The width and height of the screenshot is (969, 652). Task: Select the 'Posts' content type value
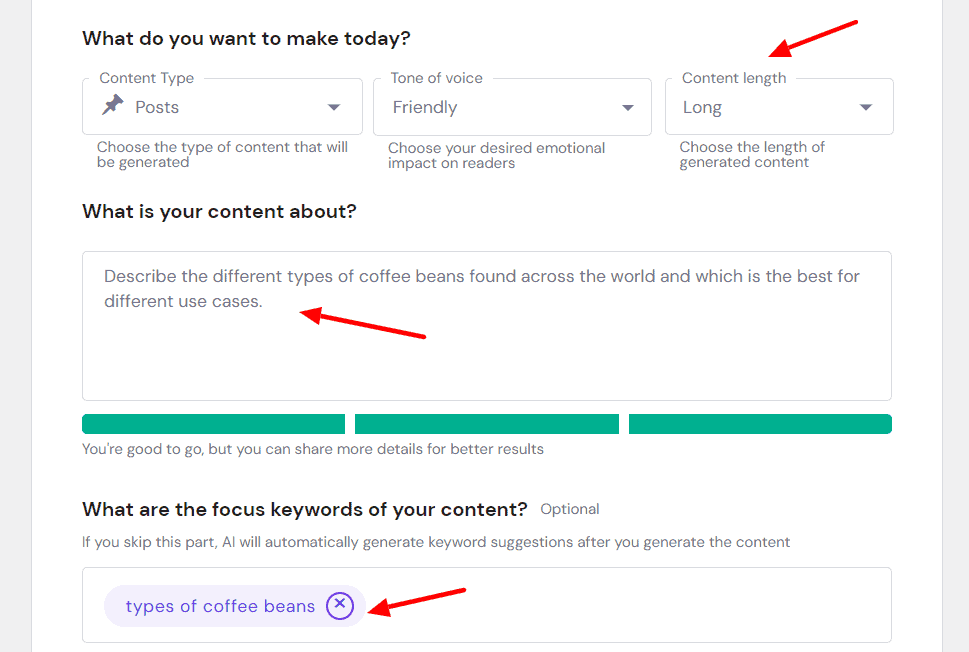pyautogui.click(x=157, y=108)
